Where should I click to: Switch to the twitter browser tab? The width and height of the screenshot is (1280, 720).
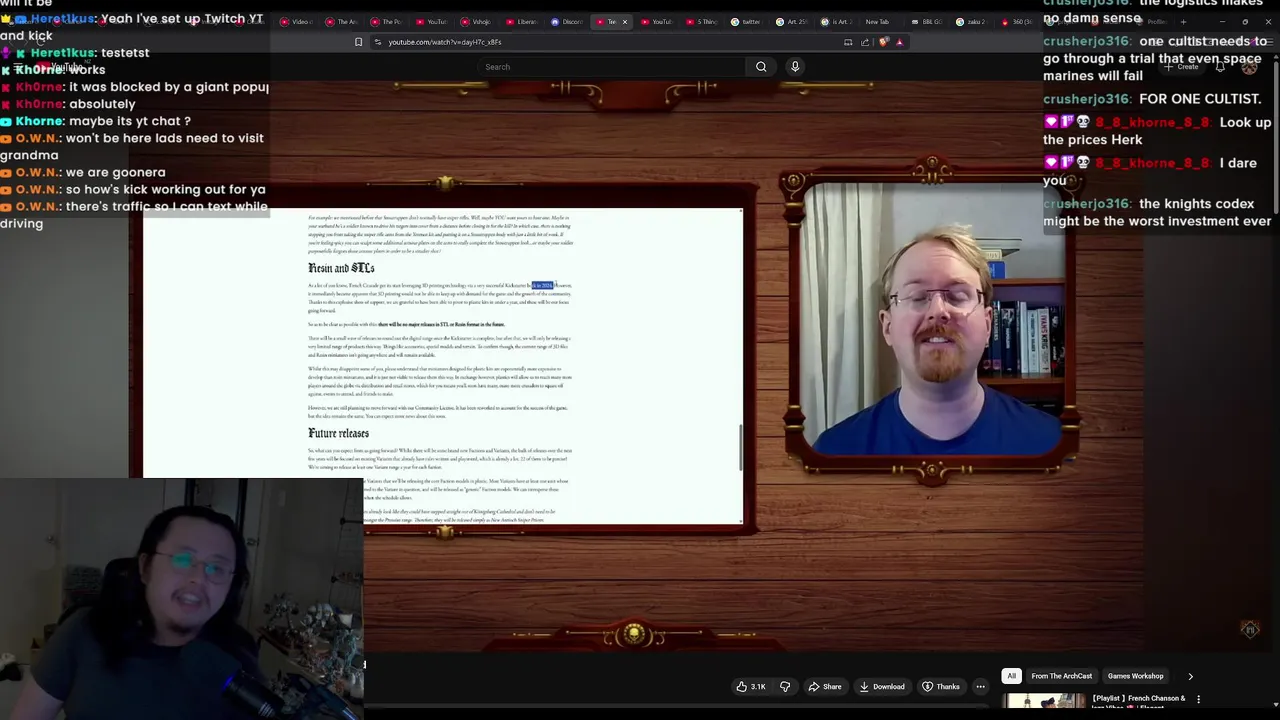click(746, 22)
